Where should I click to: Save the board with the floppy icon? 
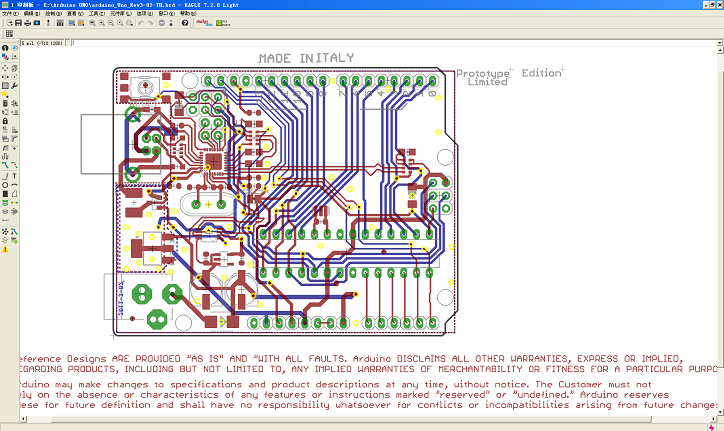(18, 23)
